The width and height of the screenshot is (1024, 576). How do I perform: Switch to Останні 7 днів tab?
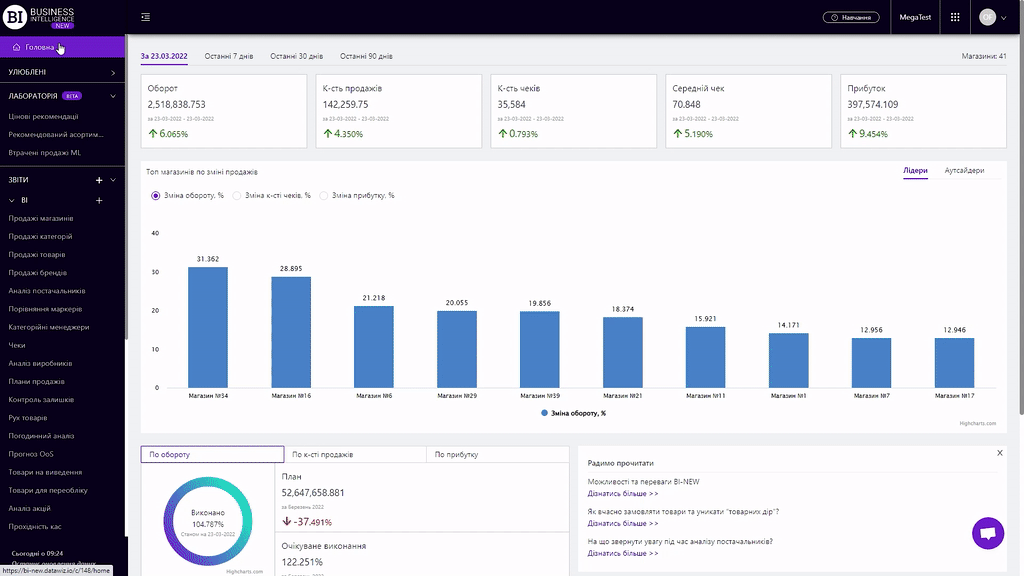tap(228, 56)
